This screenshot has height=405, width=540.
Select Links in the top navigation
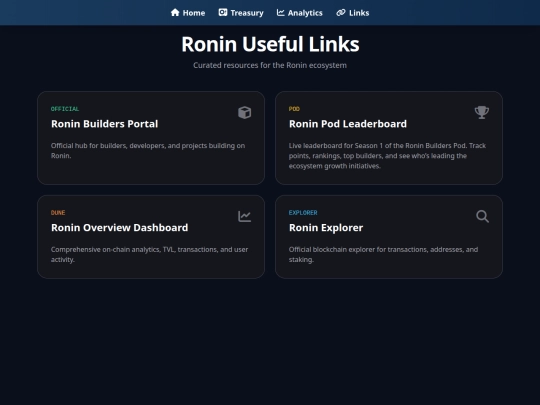353,13
